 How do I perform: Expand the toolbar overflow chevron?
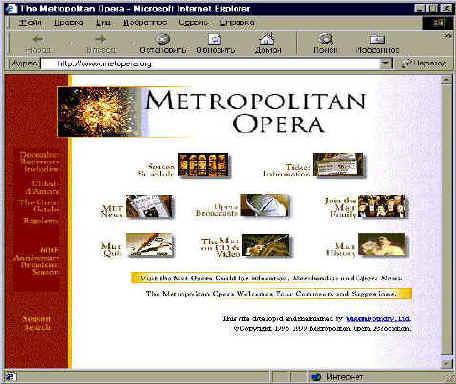coord(447,36)
